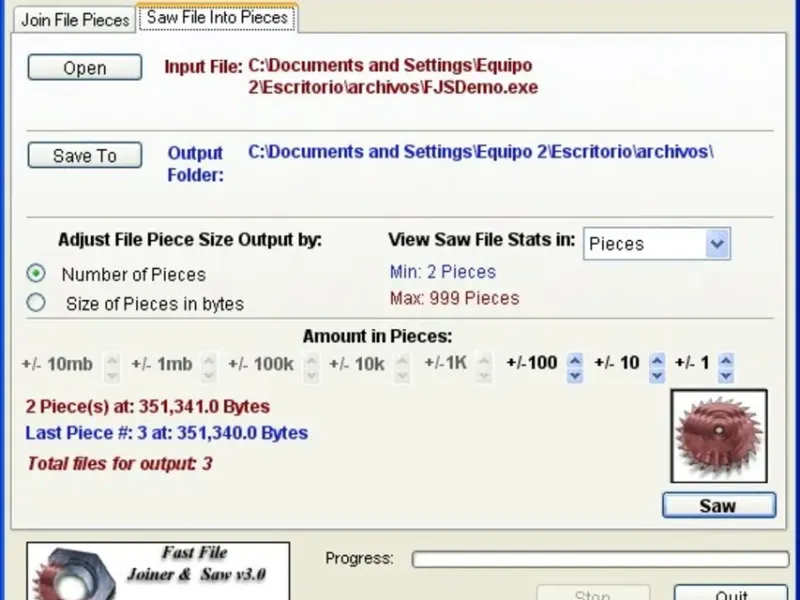Select the Saw File Into Pieces tab
800x600 pixels.
(217, 18)
